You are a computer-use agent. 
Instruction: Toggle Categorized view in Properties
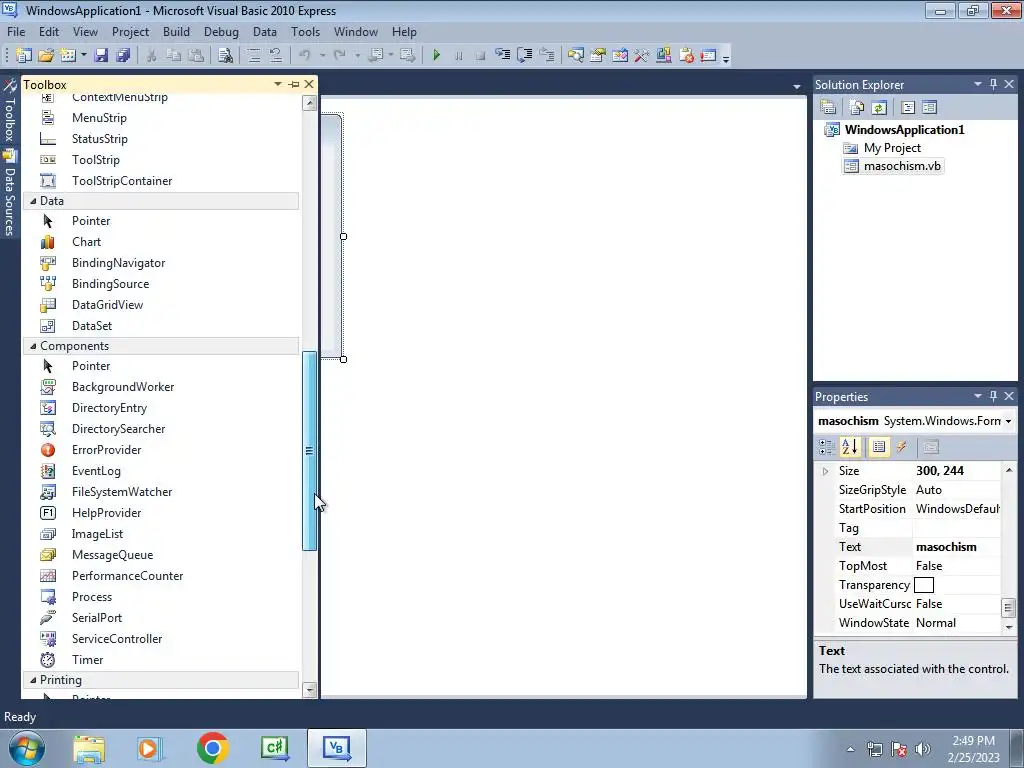point(827,447)
